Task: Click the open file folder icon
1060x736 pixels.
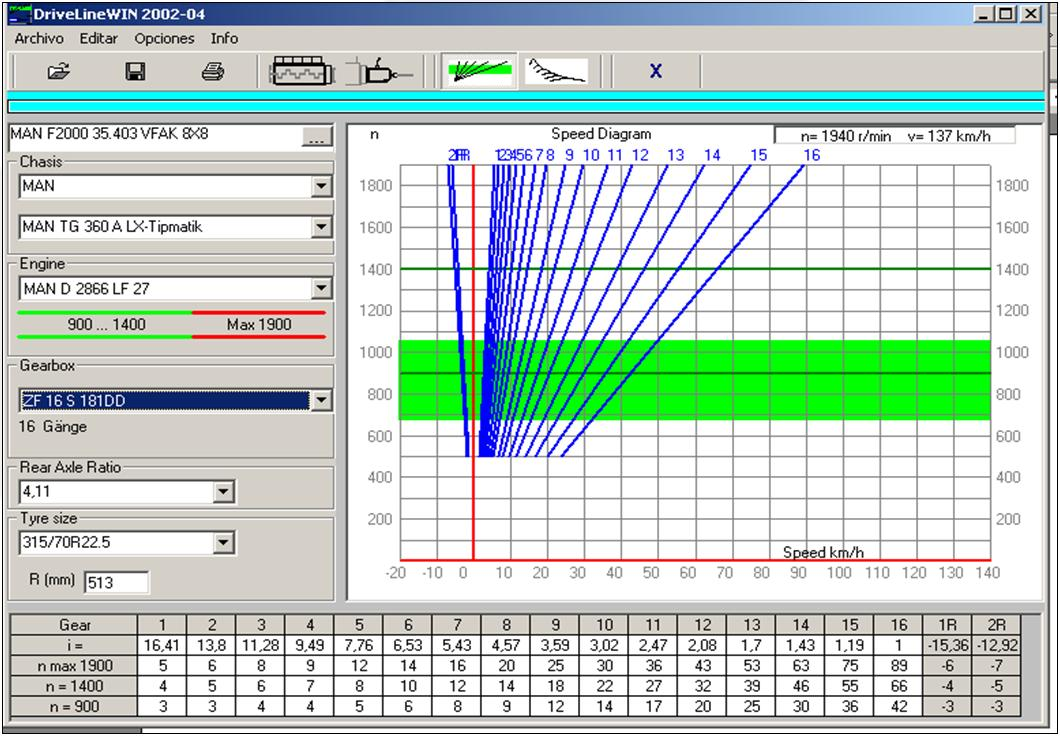Action: (x=59, y=71)
